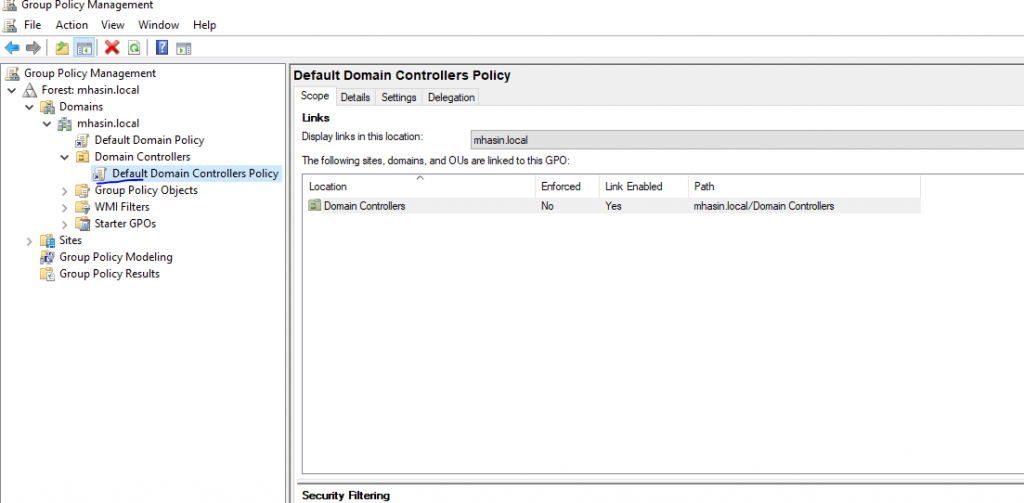Click the Domain Controllers OU folder icon
1024x503 pixels.
pos(83,157)
